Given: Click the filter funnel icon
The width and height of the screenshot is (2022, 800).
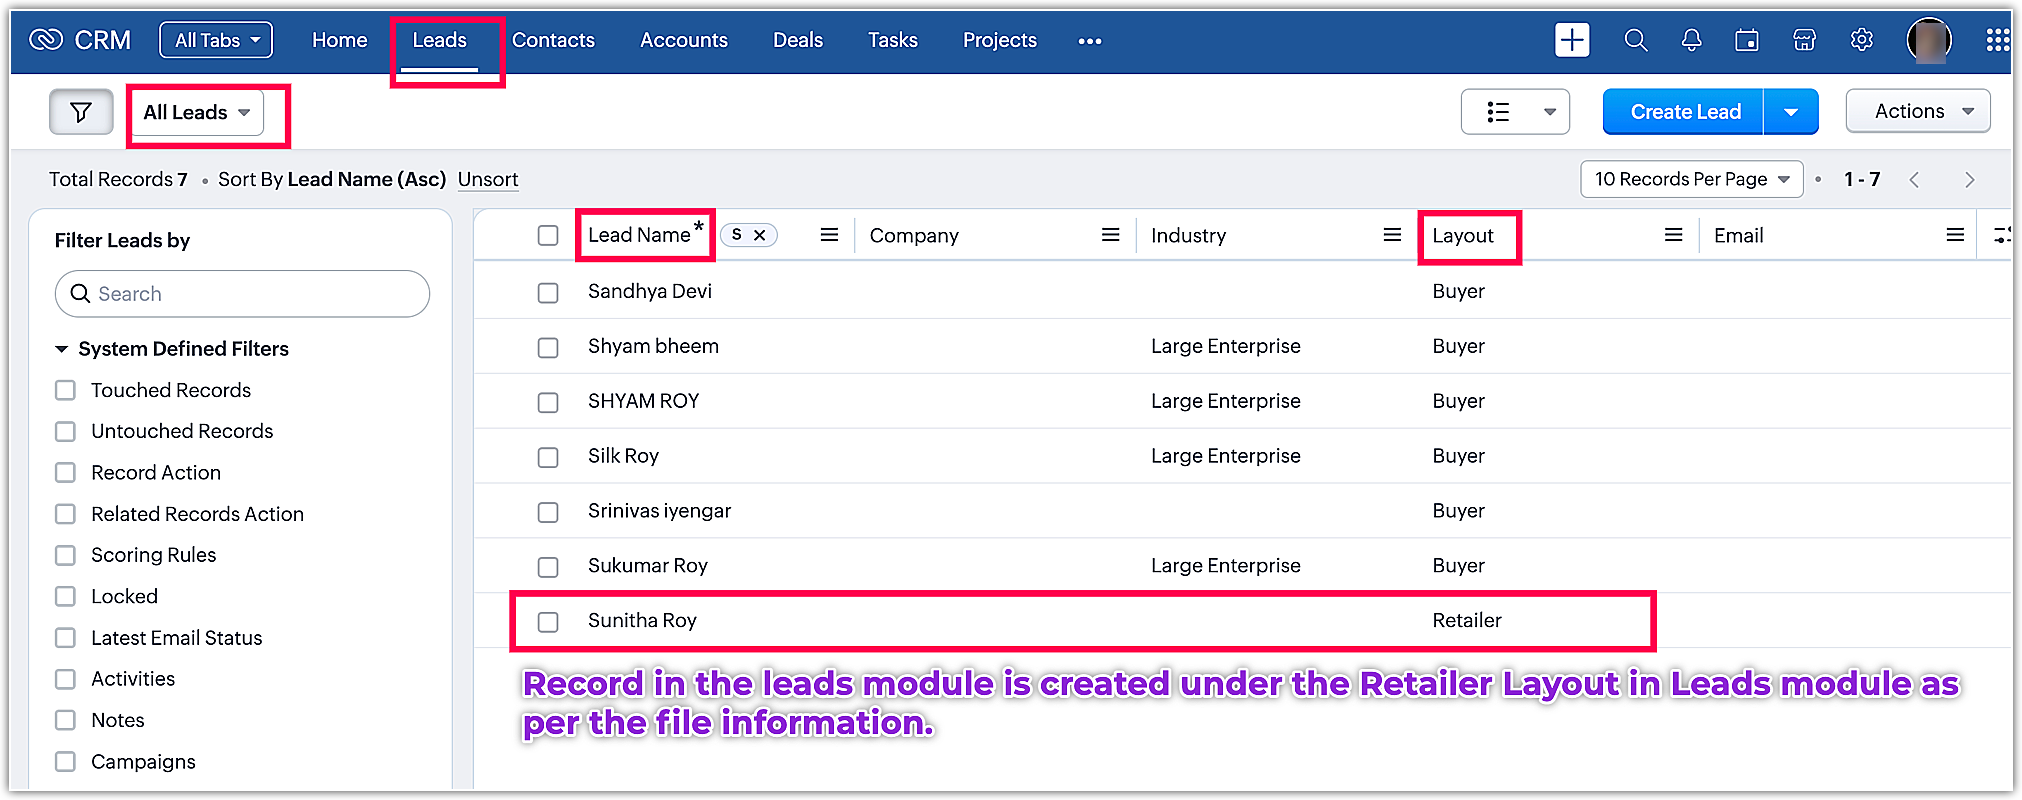Looking at the screenshot, I should tap(81, 112).
